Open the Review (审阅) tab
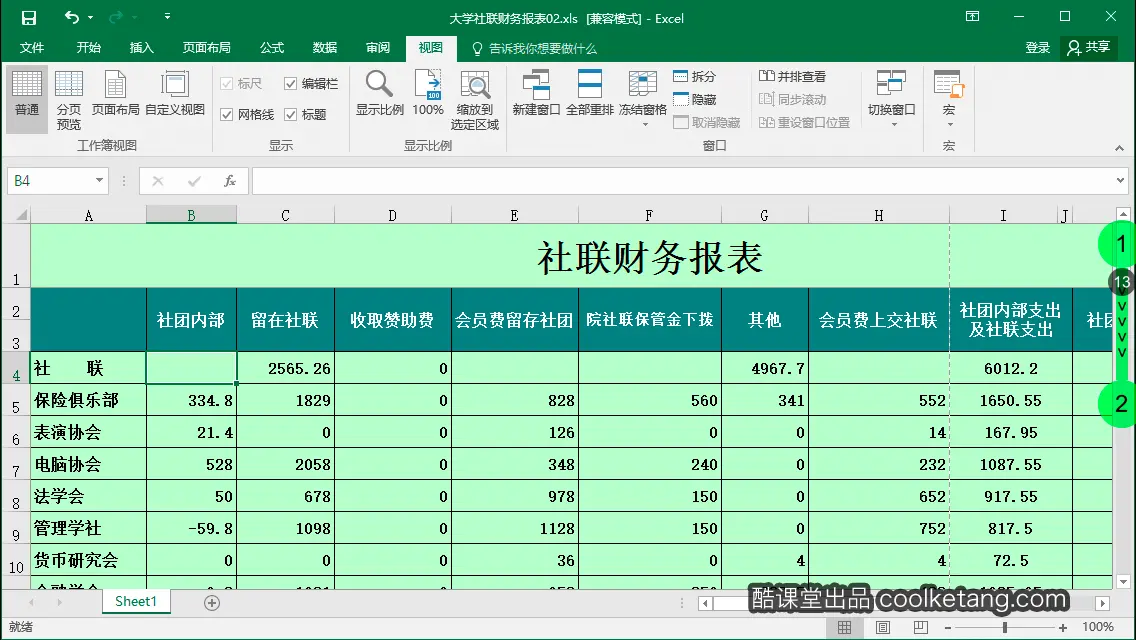This screenshot has height=640, width=1136. [x=377, y=48]
